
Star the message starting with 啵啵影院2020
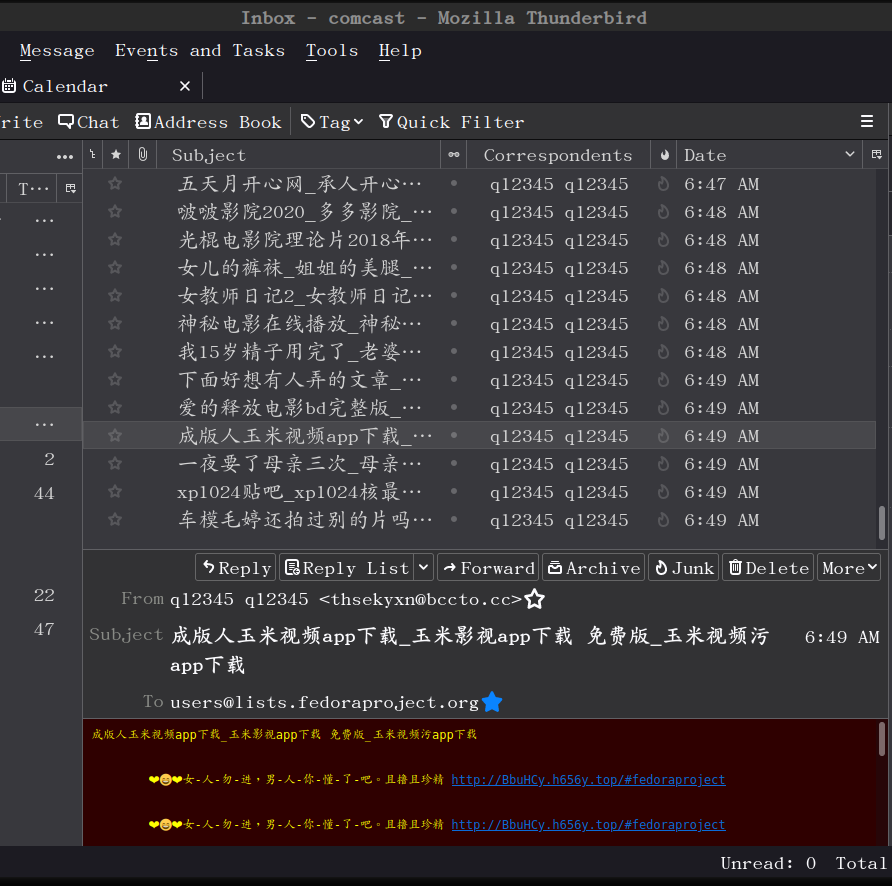coord(115,212)
